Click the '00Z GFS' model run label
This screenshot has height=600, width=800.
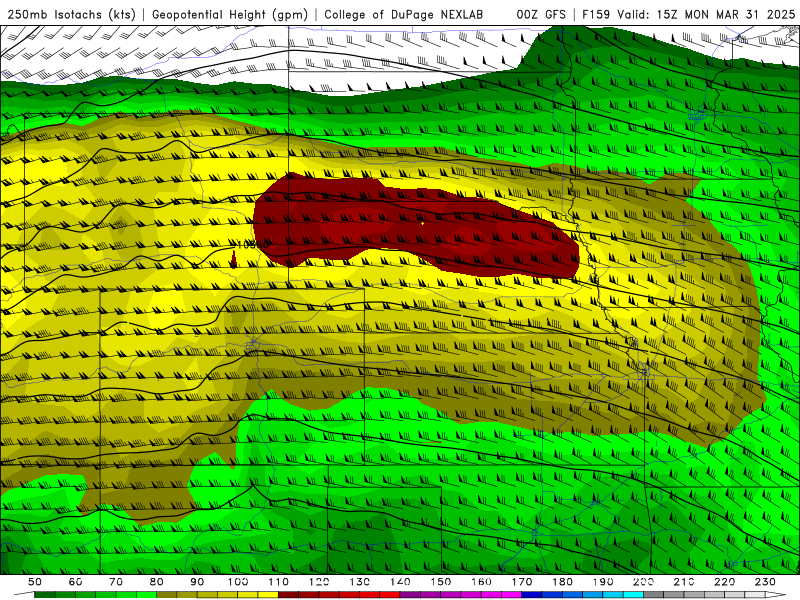541,15
